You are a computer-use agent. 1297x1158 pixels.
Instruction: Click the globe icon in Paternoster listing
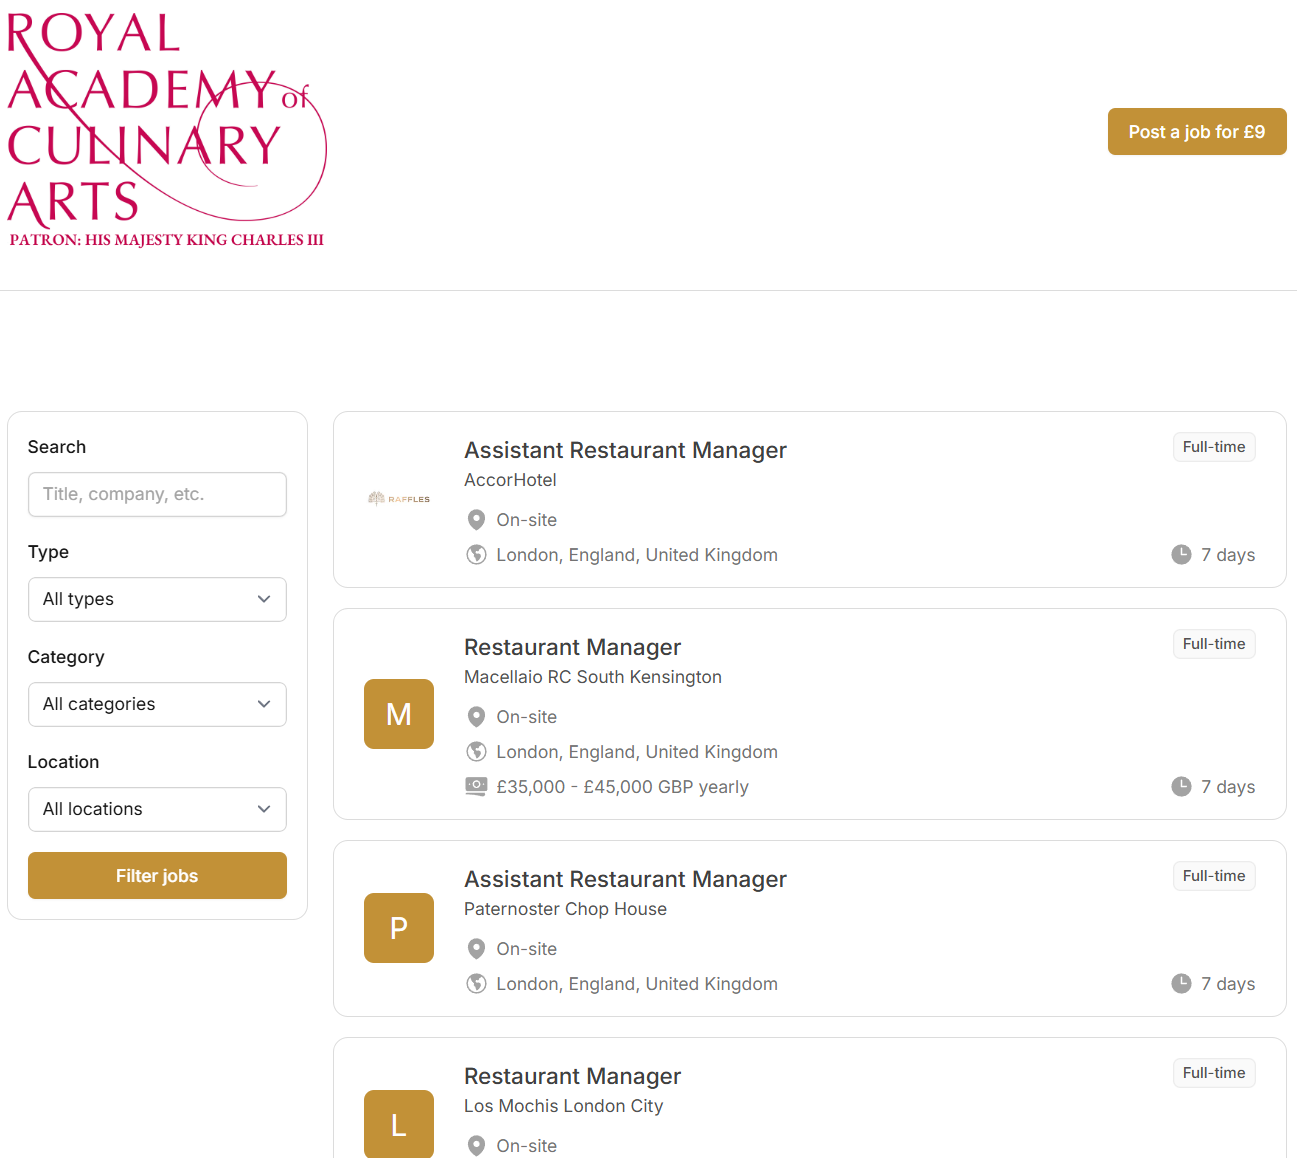click(x=477, y=984)
